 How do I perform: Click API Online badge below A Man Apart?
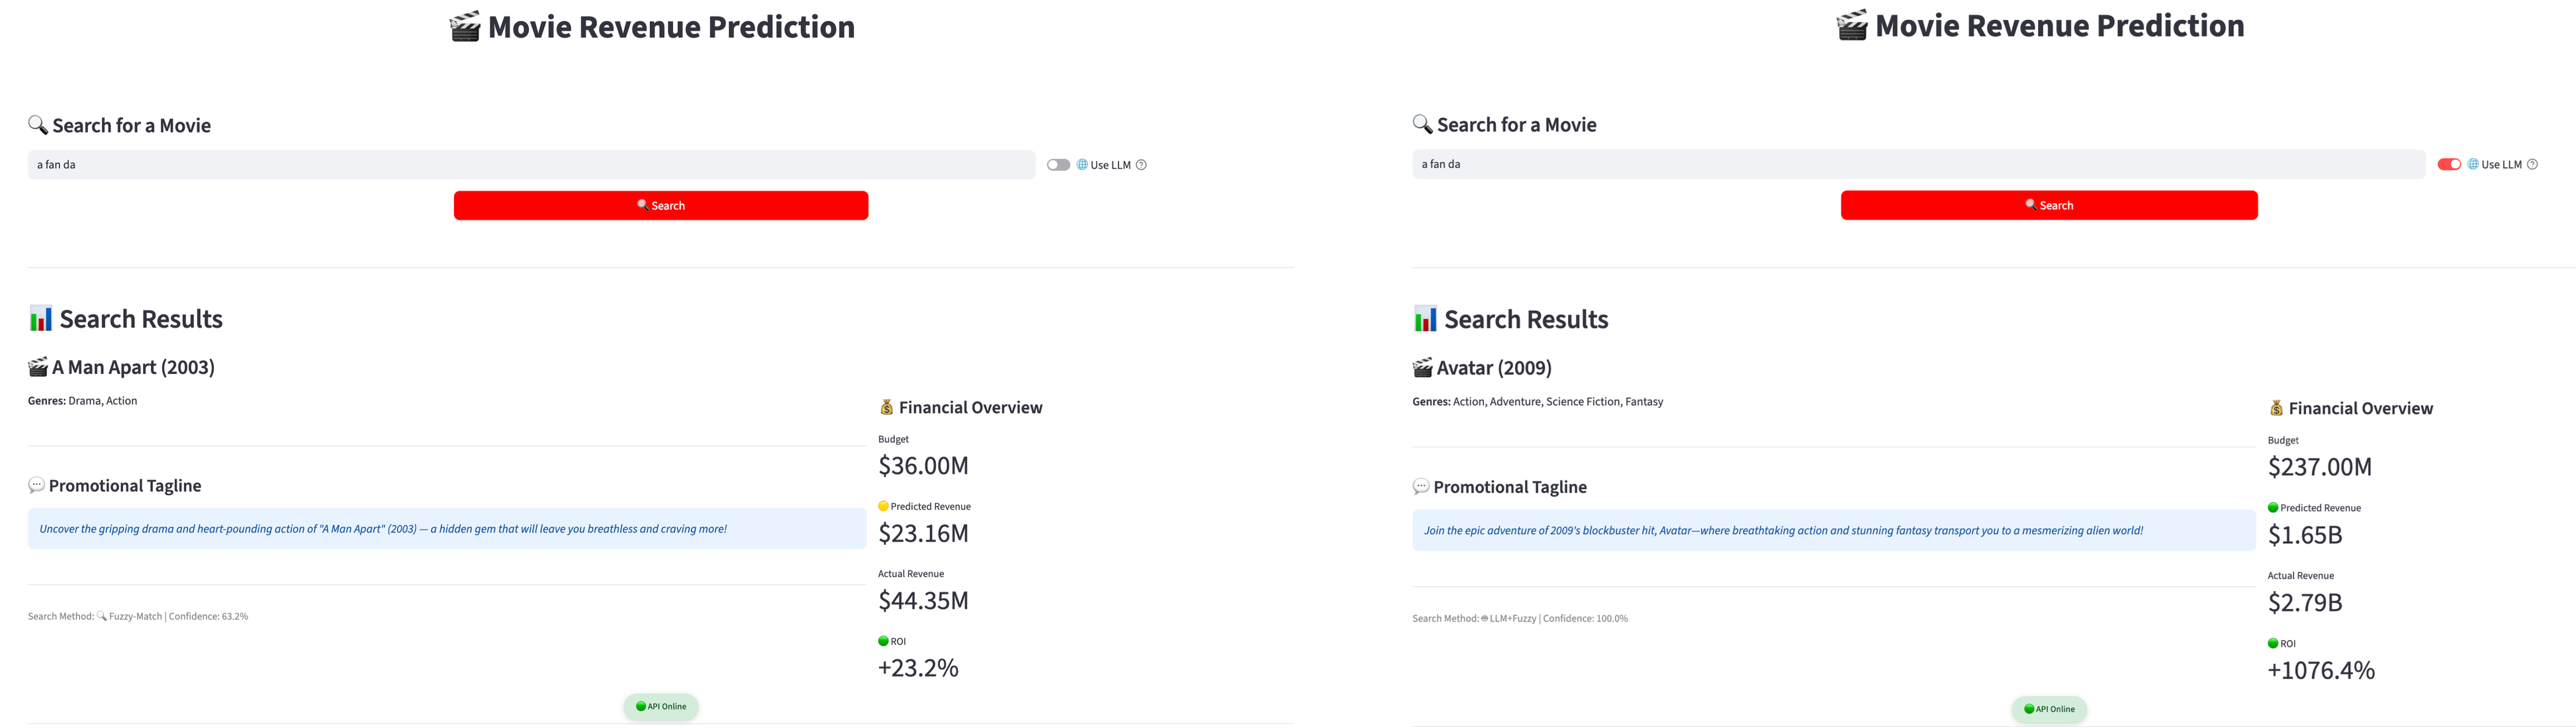pos(660,706)
